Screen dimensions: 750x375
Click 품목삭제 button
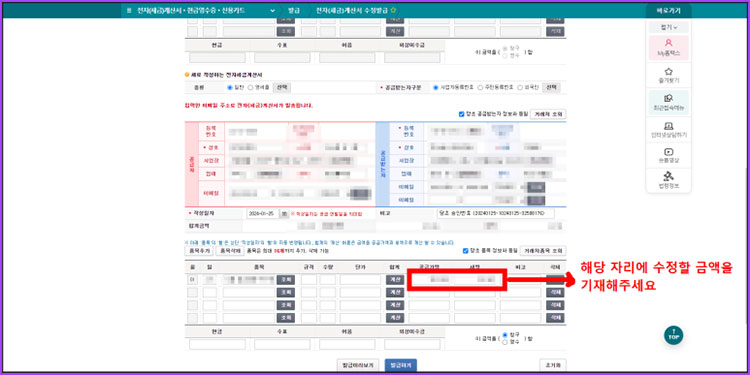(230, 251)
